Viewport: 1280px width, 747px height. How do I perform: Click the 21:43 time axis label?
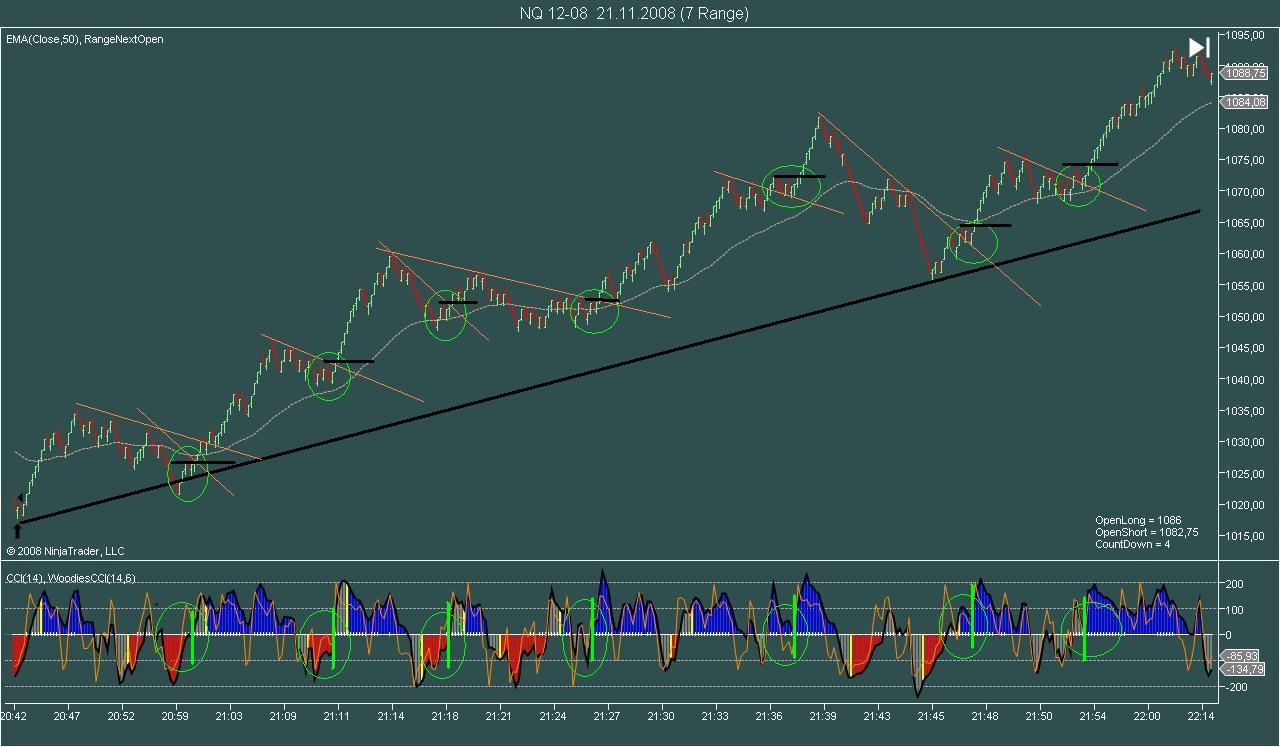877,716
